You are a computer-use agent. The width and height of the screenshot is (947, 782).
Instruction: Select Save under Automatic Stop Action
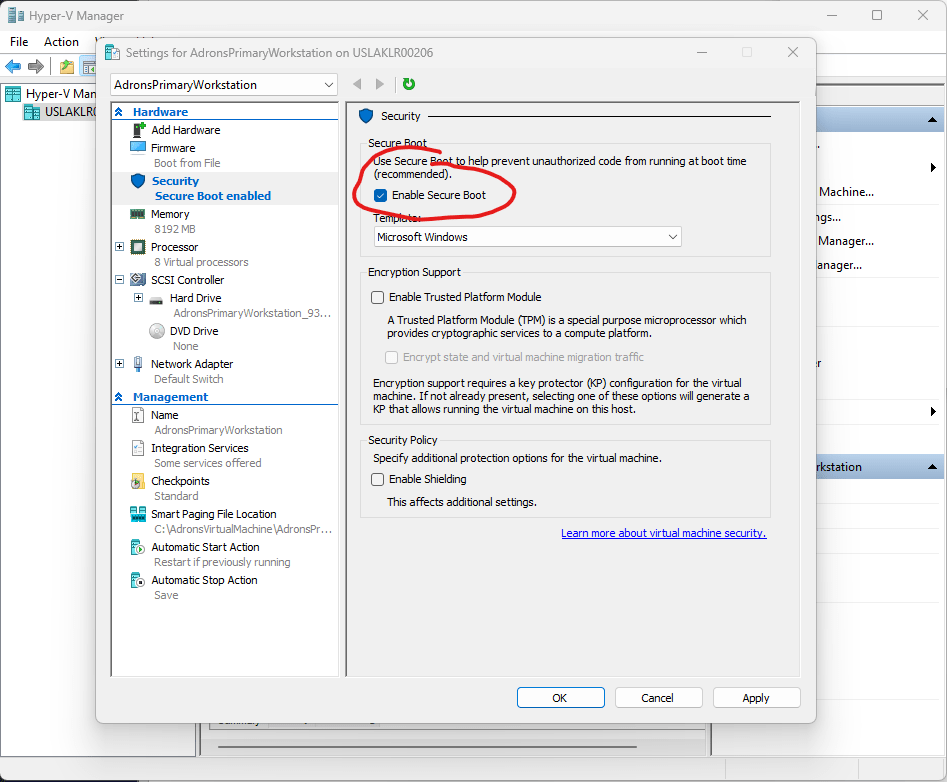tap(166, 595)
